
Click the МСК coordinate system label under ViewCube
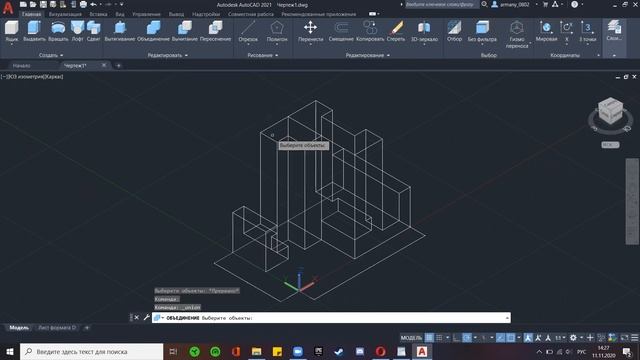[610, 145]
